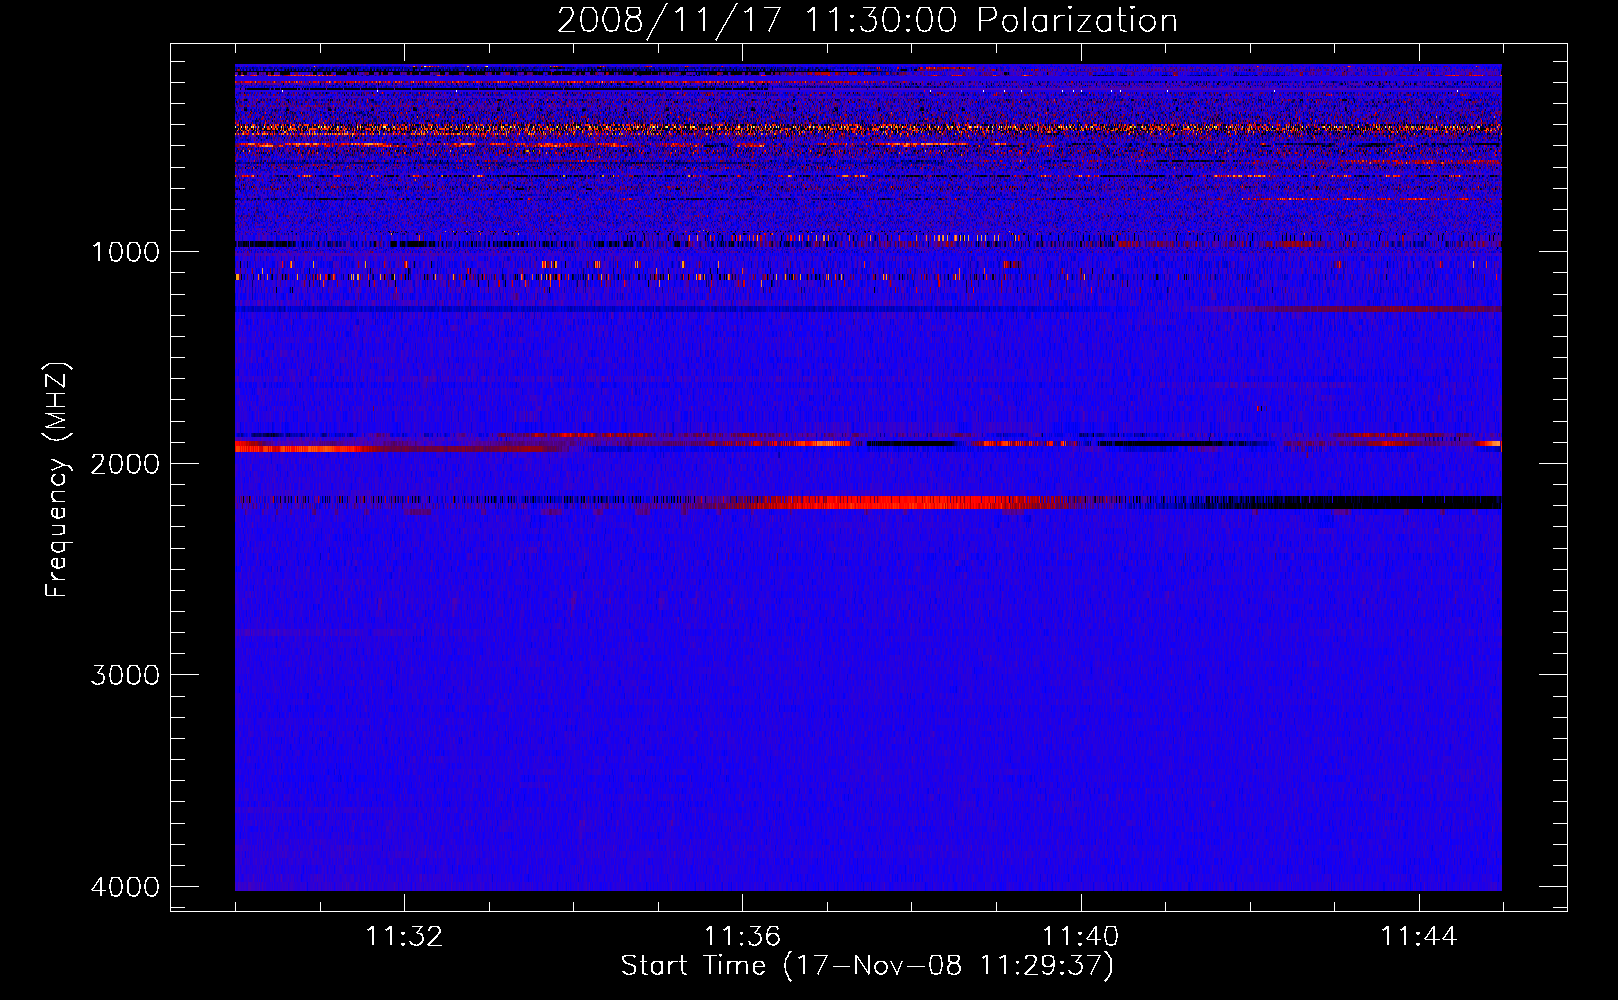Click the 'Start Time (17-Nov-08 11:29:37)' label
Image resolution: width=1618 pixels, height=1000 pixels.
(867, 966)
